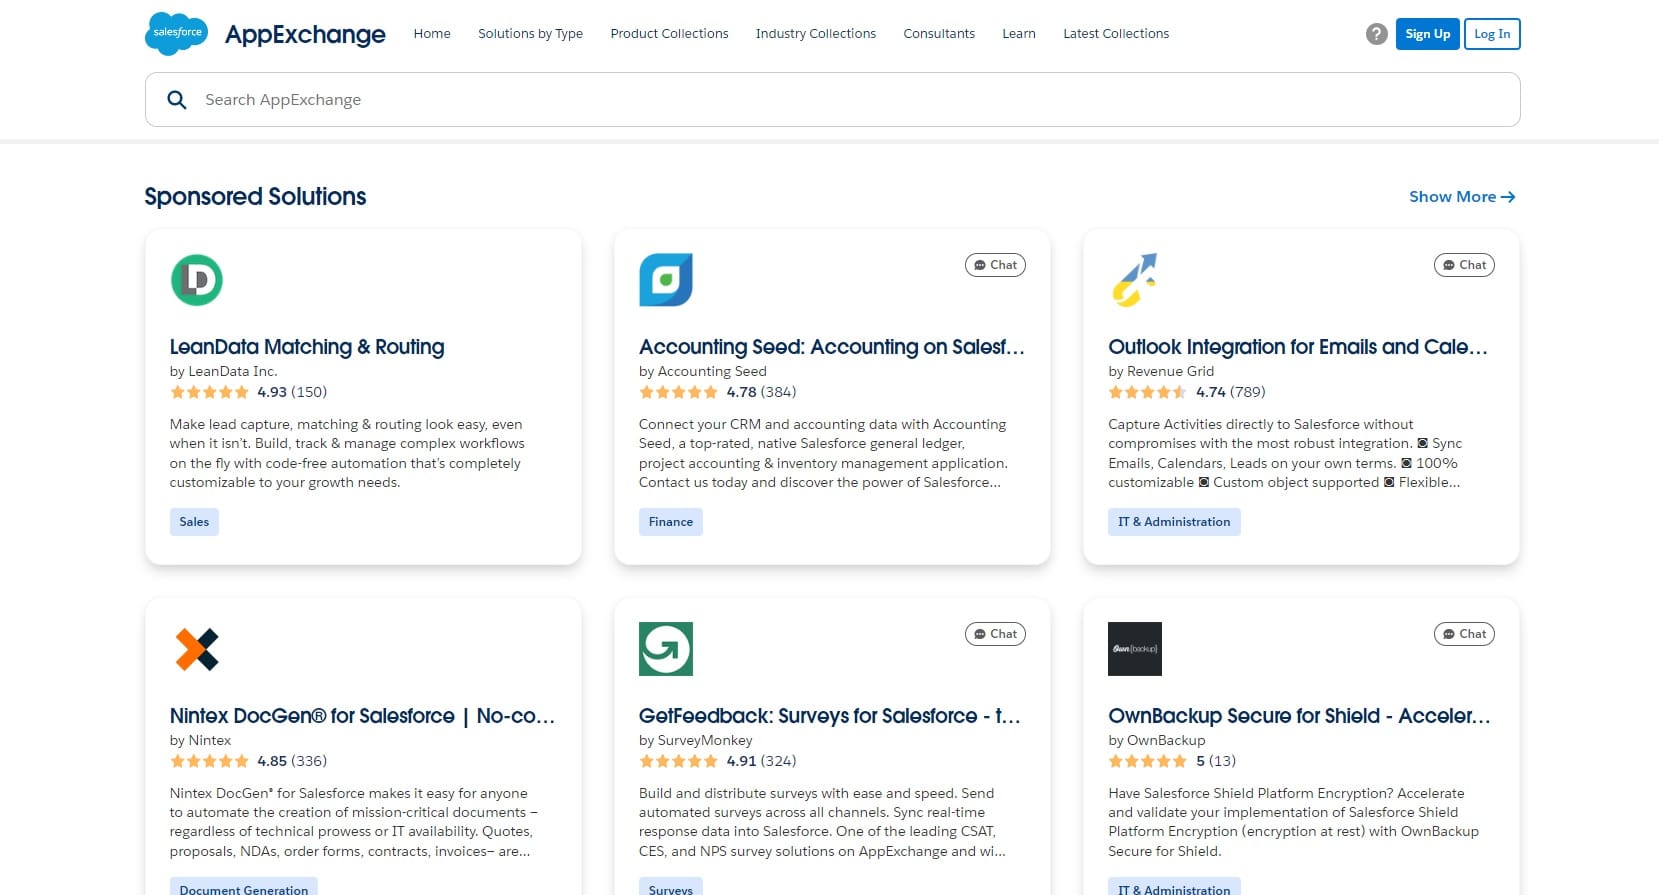Image resolution: width=1659 pixels, height=895 pixels.
Task: Expand the Product Collections menu
Action: [x=669, y=34]
